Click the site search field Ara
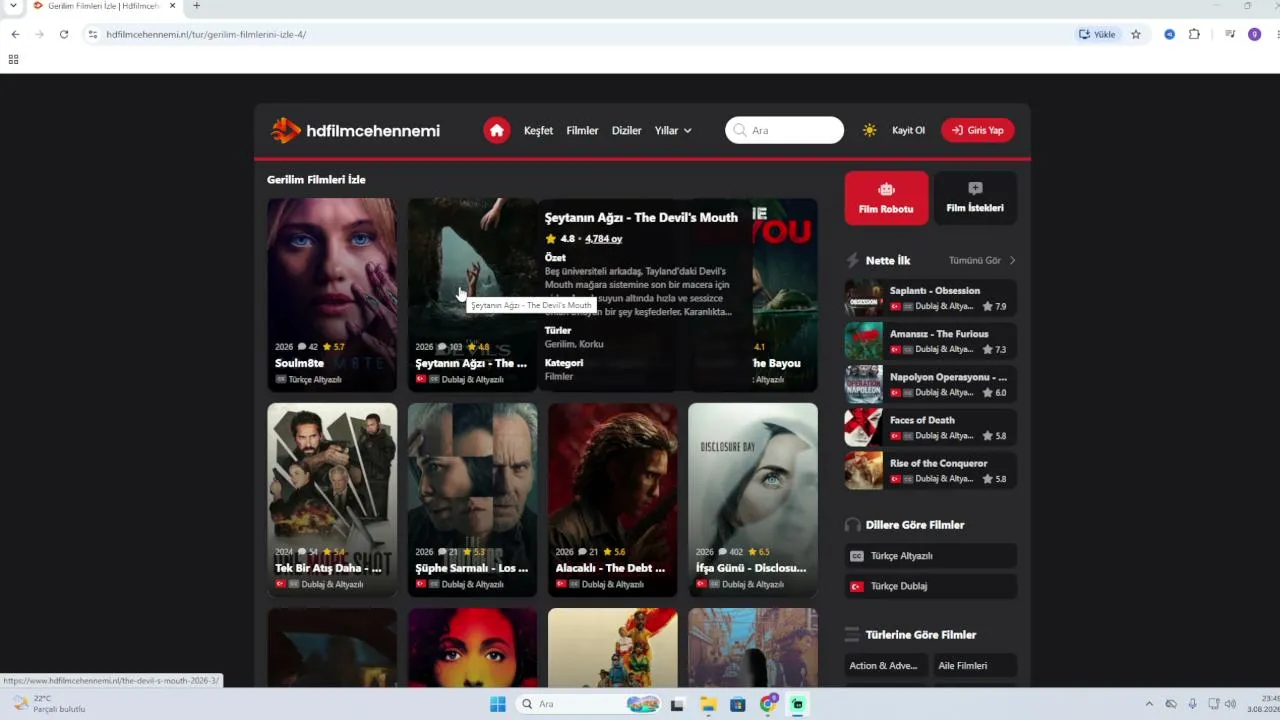 coord(784,130)
